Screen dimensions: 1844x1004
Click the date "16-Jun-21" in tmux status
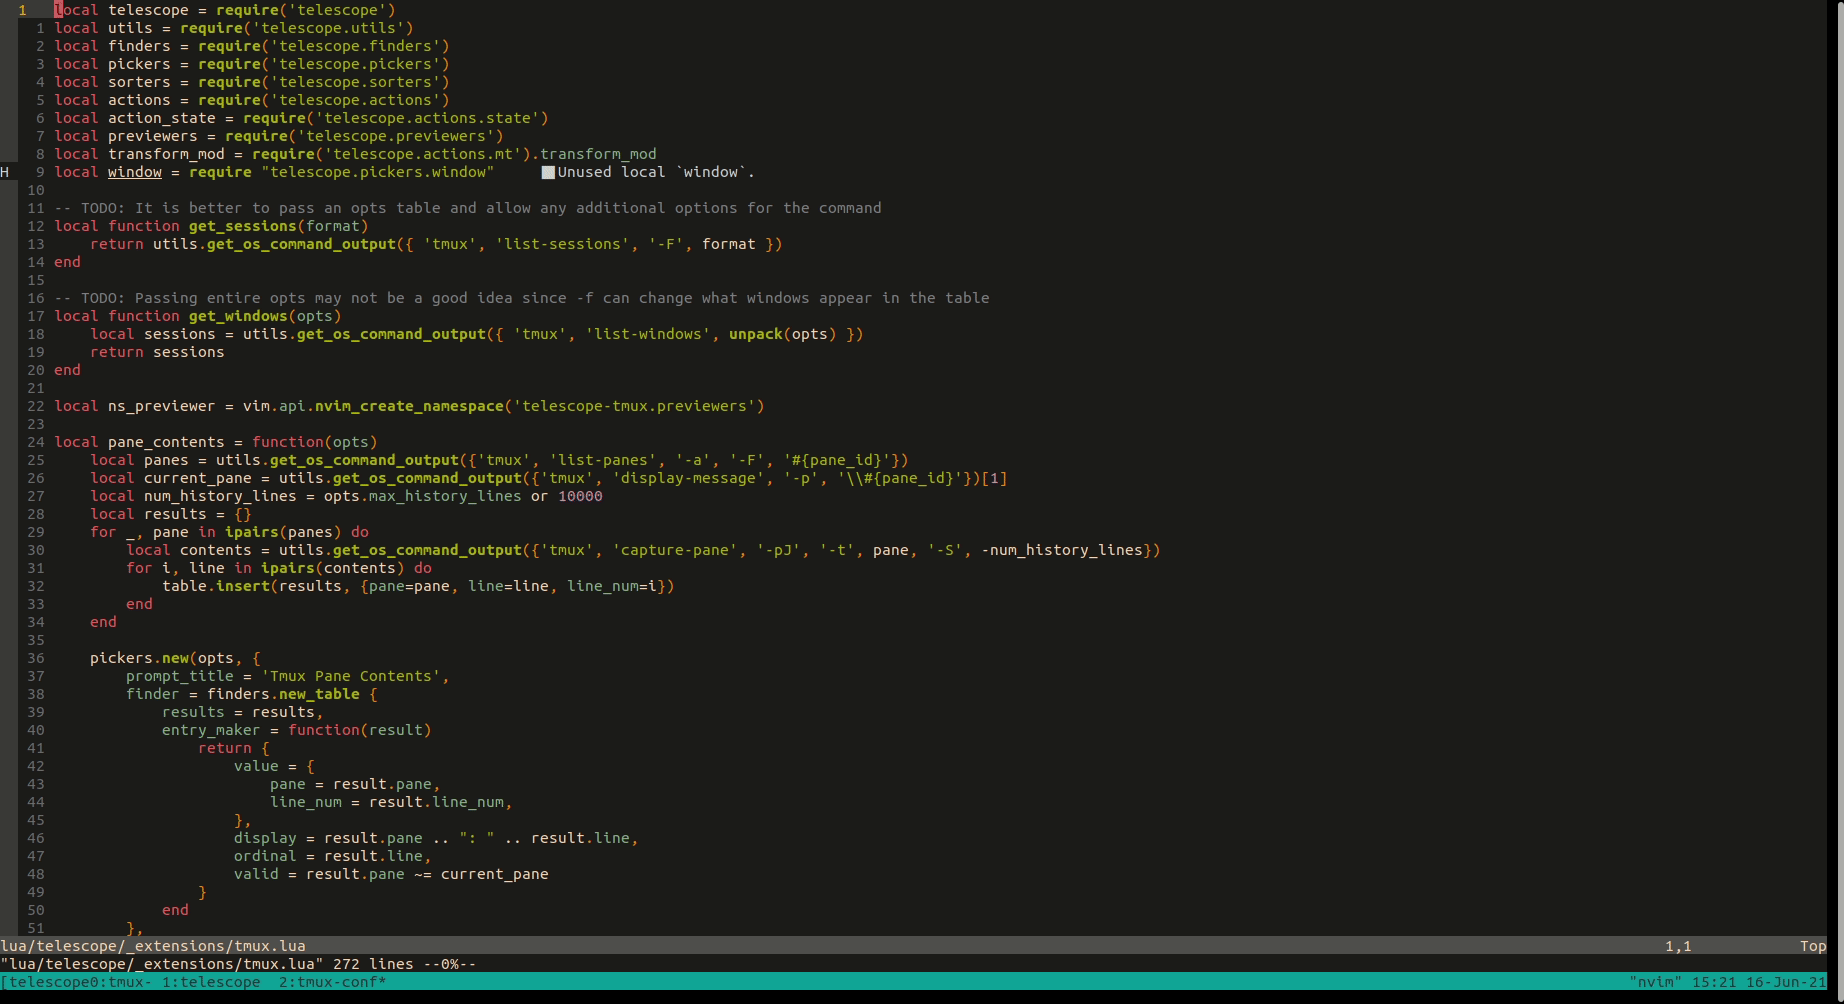(1786, 982)
